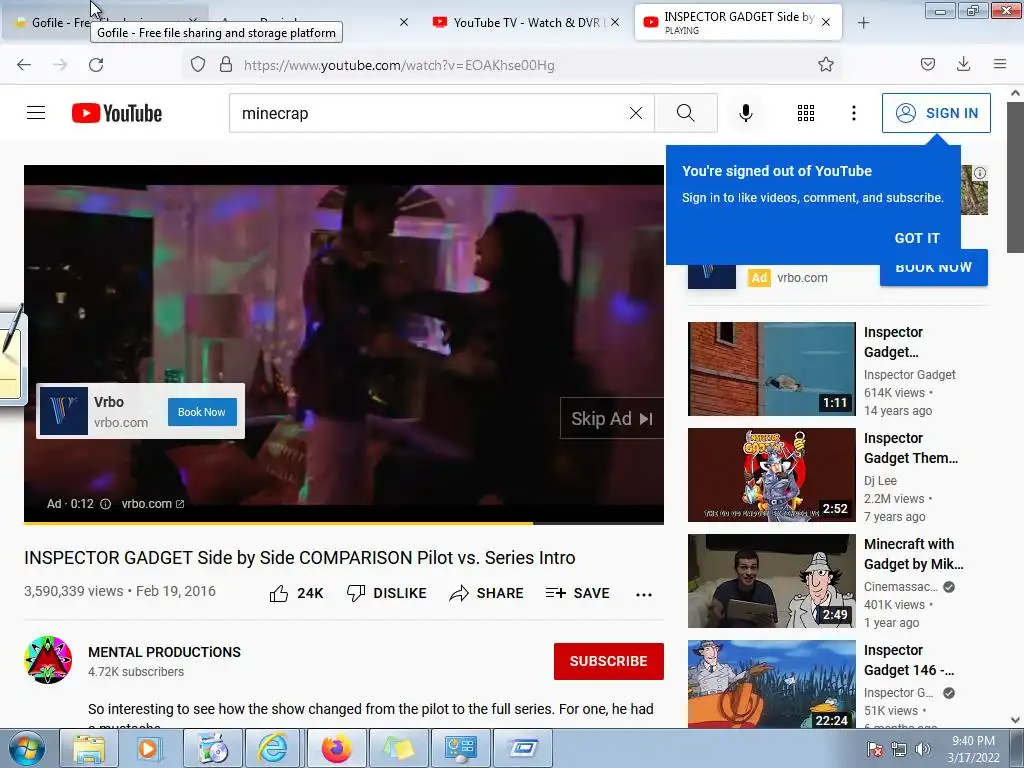This screenshot has width=1024, height=768.
Task: Reload the current page
Action: click(96, 65)
